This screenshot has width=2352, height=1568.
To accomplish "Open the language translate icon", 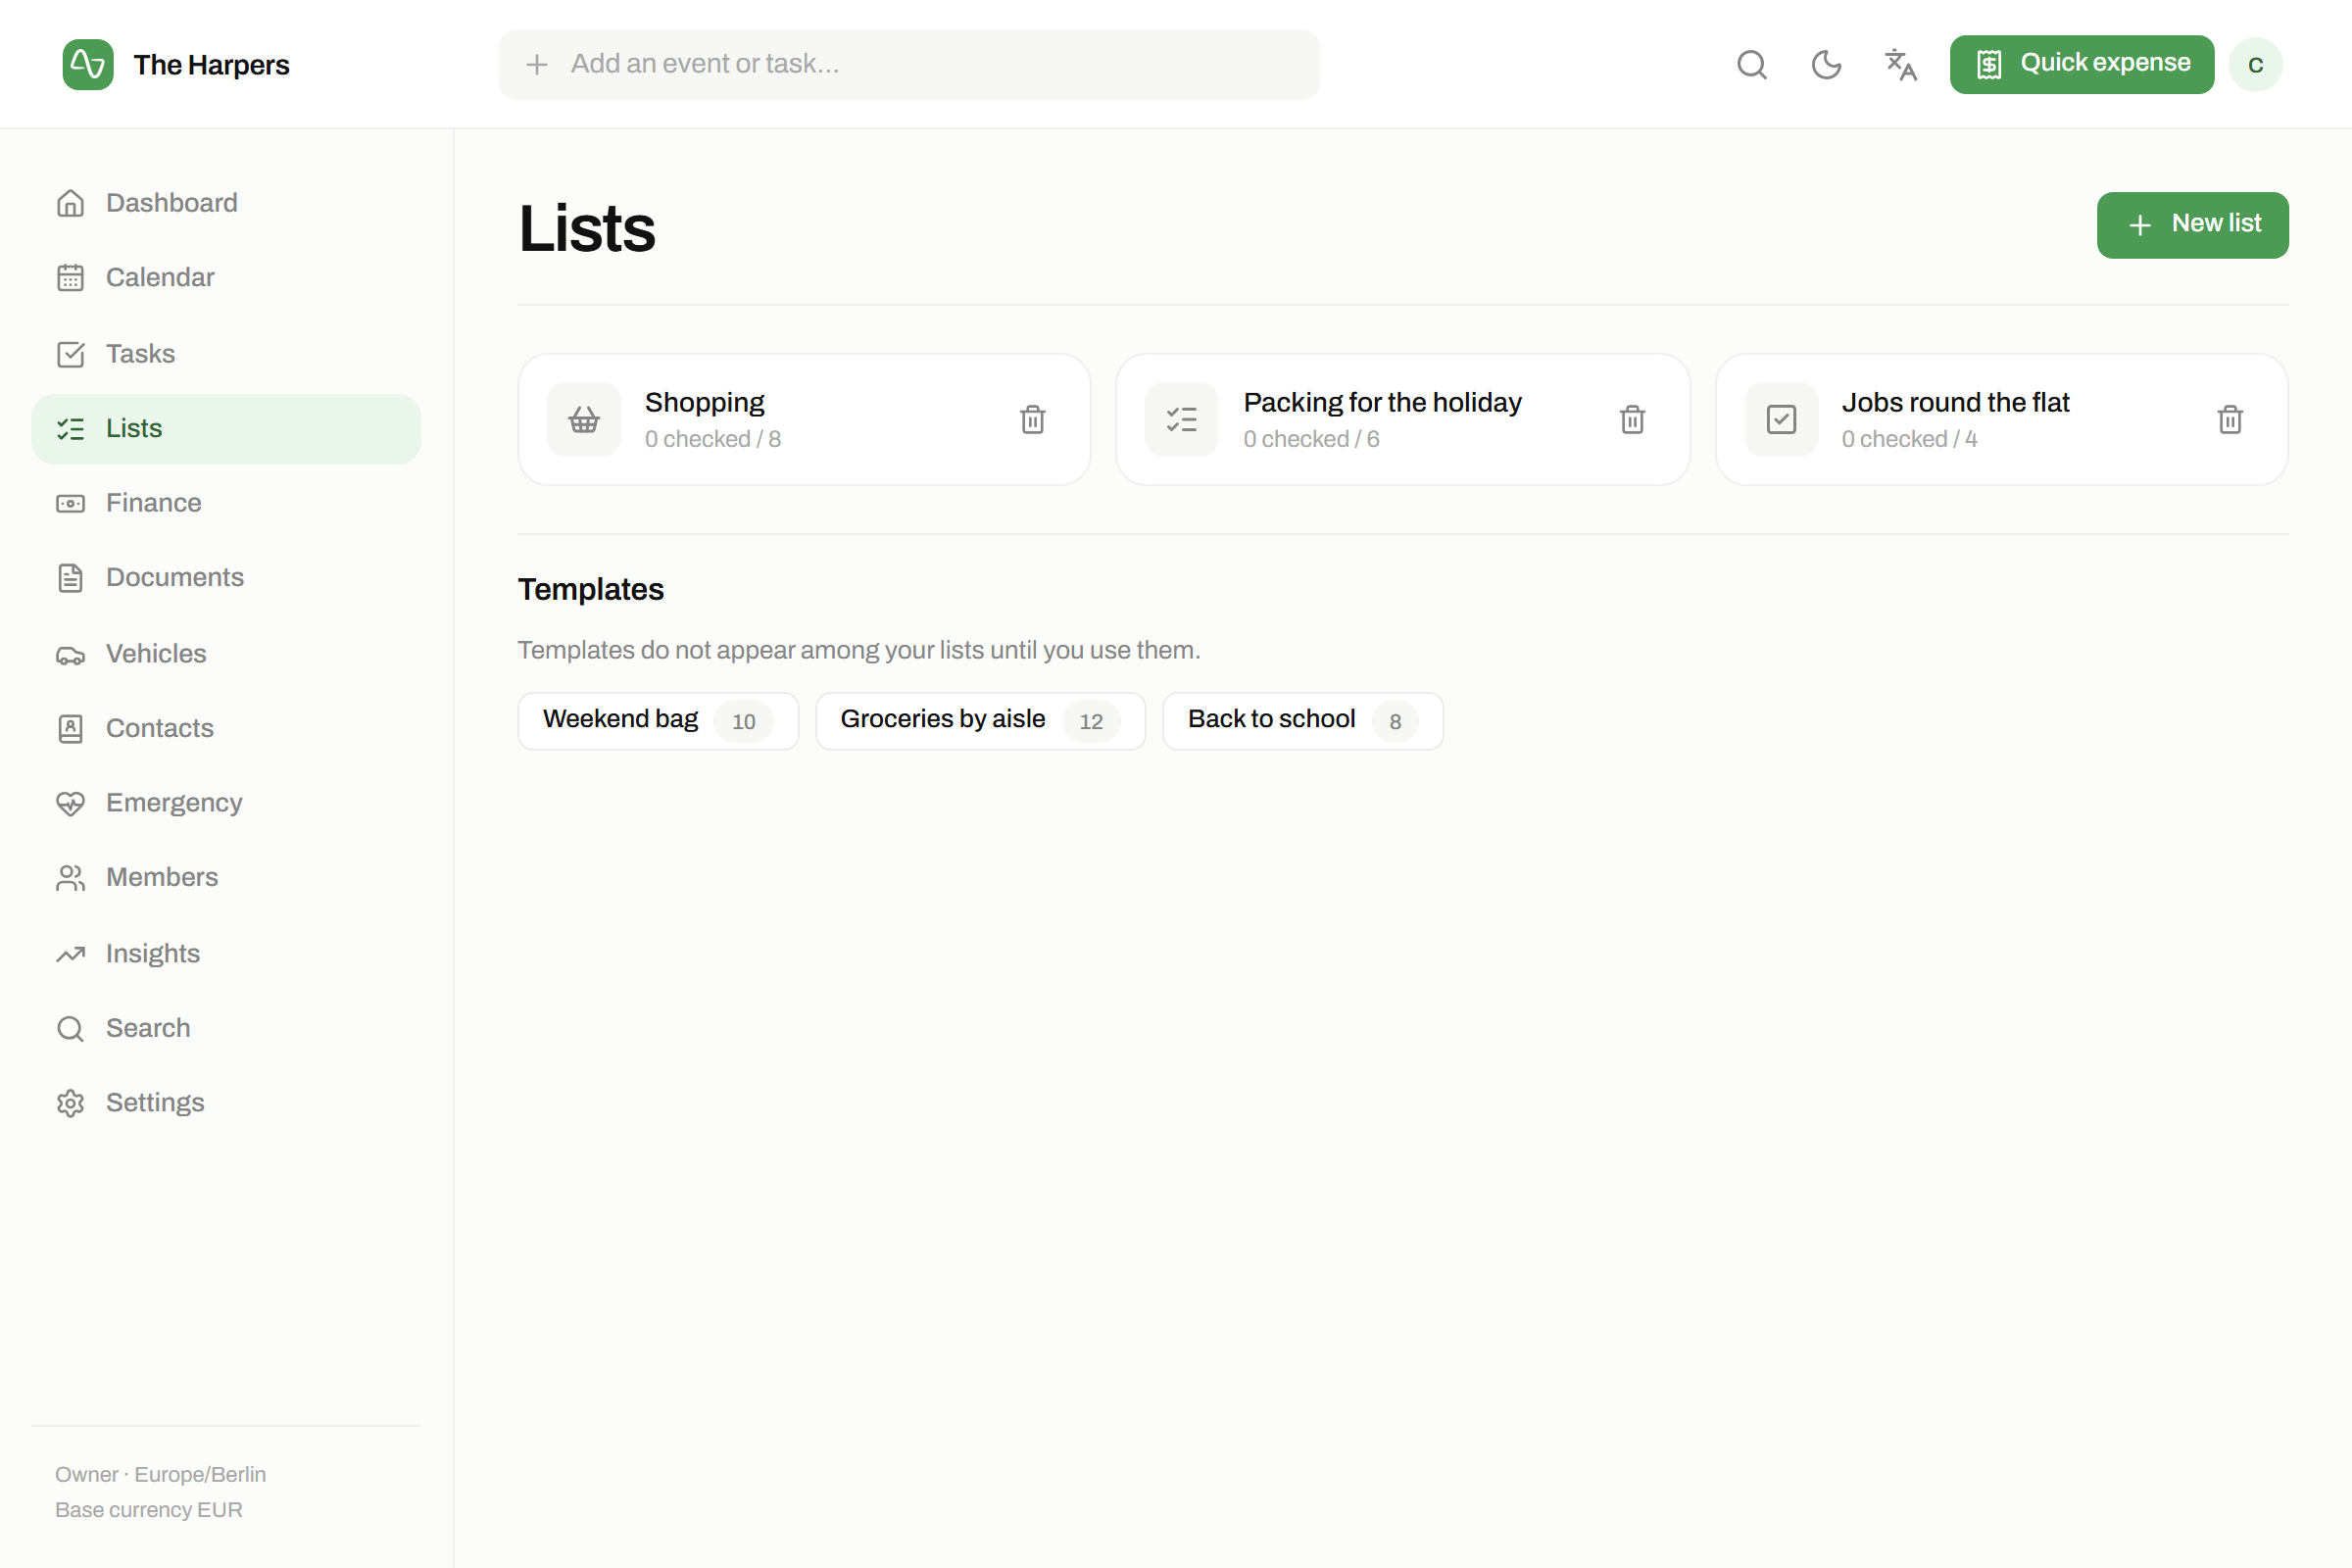I will [x=1900, y=65].
